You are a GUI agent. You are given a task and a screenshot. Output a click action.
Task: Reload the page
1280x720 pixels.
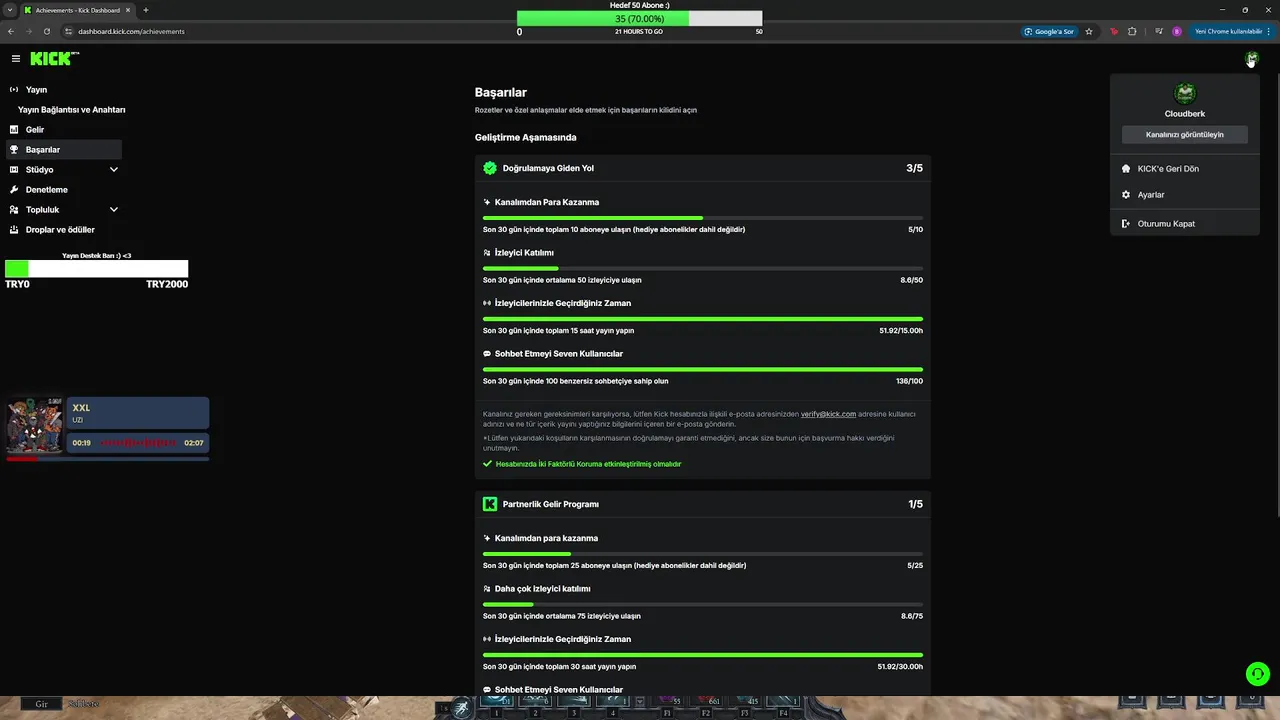coord(46,31)
